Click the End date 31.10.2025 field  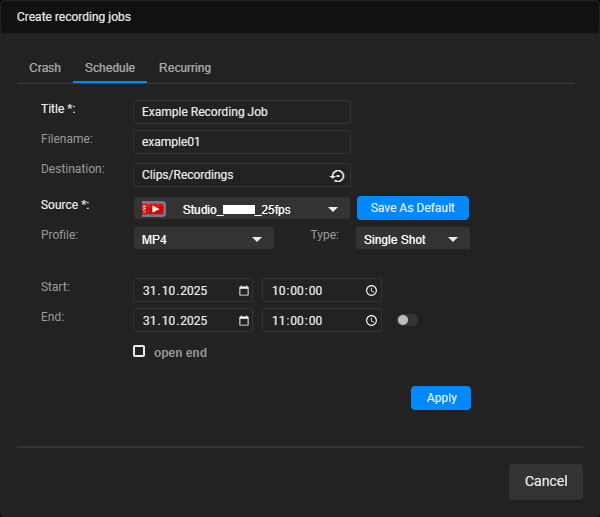click(x=193, y=320)
